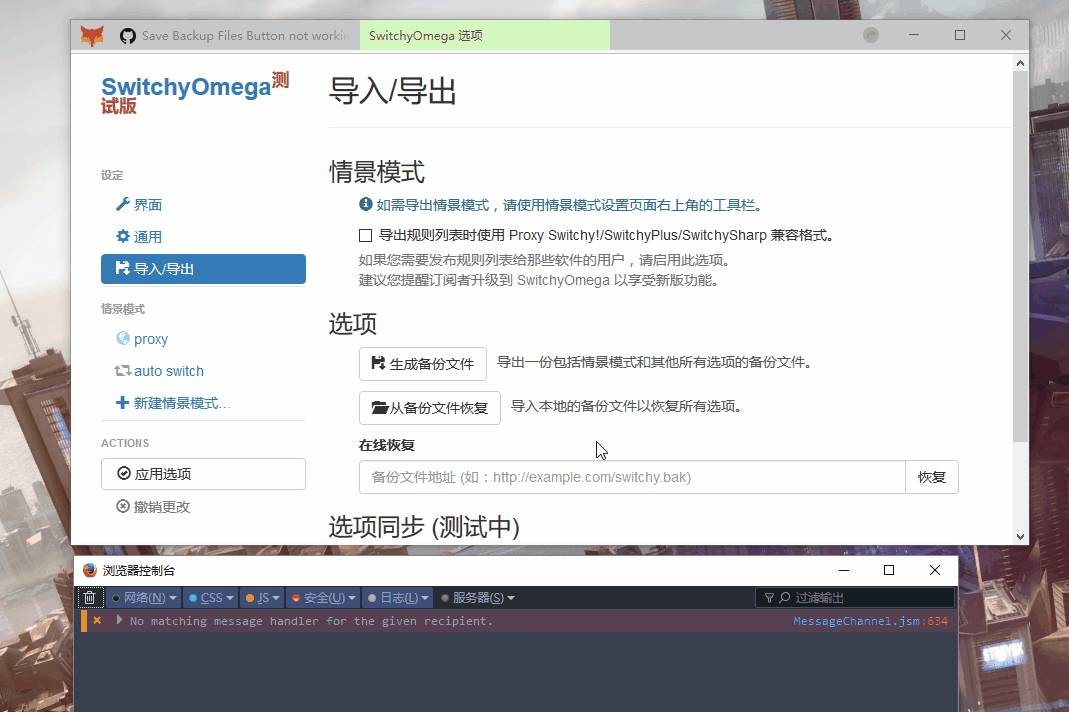Click the Firefox icon in console title bar
Image resolution: width=1069 pixels, height=712 pixels.
click(90, 570)
